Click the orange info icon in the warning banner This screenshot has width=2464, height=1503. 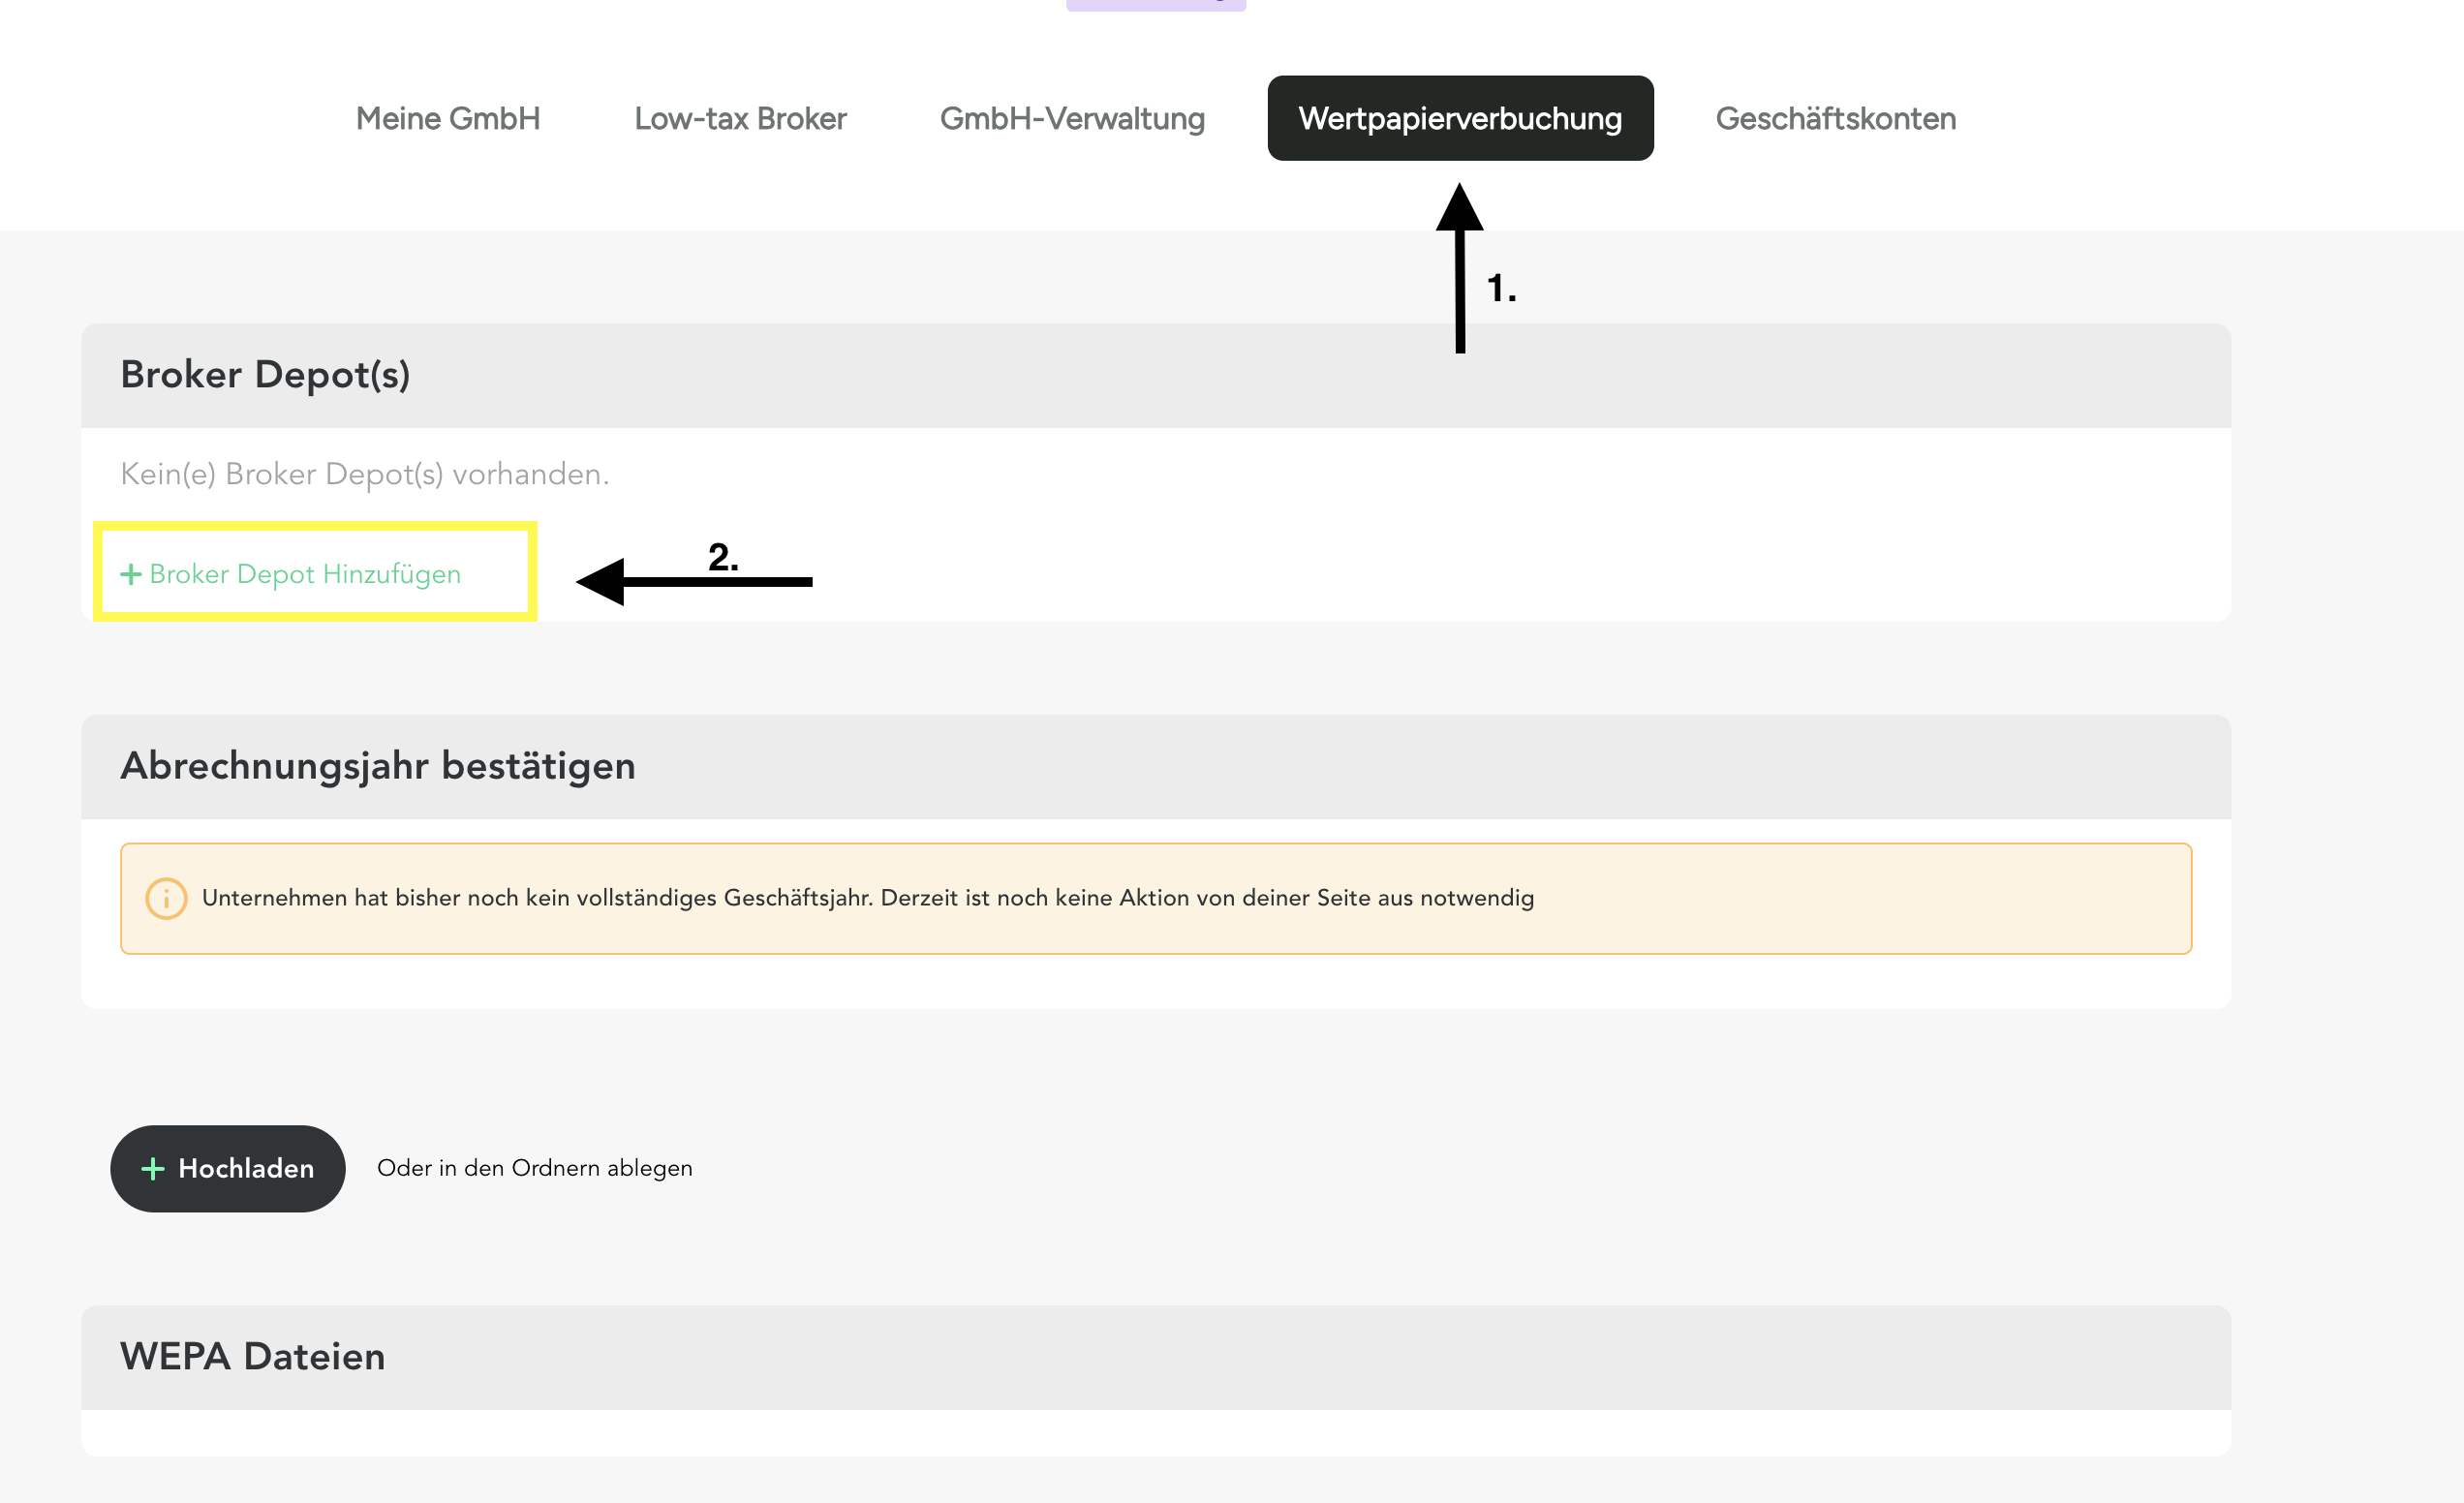(x=166, y=898)
